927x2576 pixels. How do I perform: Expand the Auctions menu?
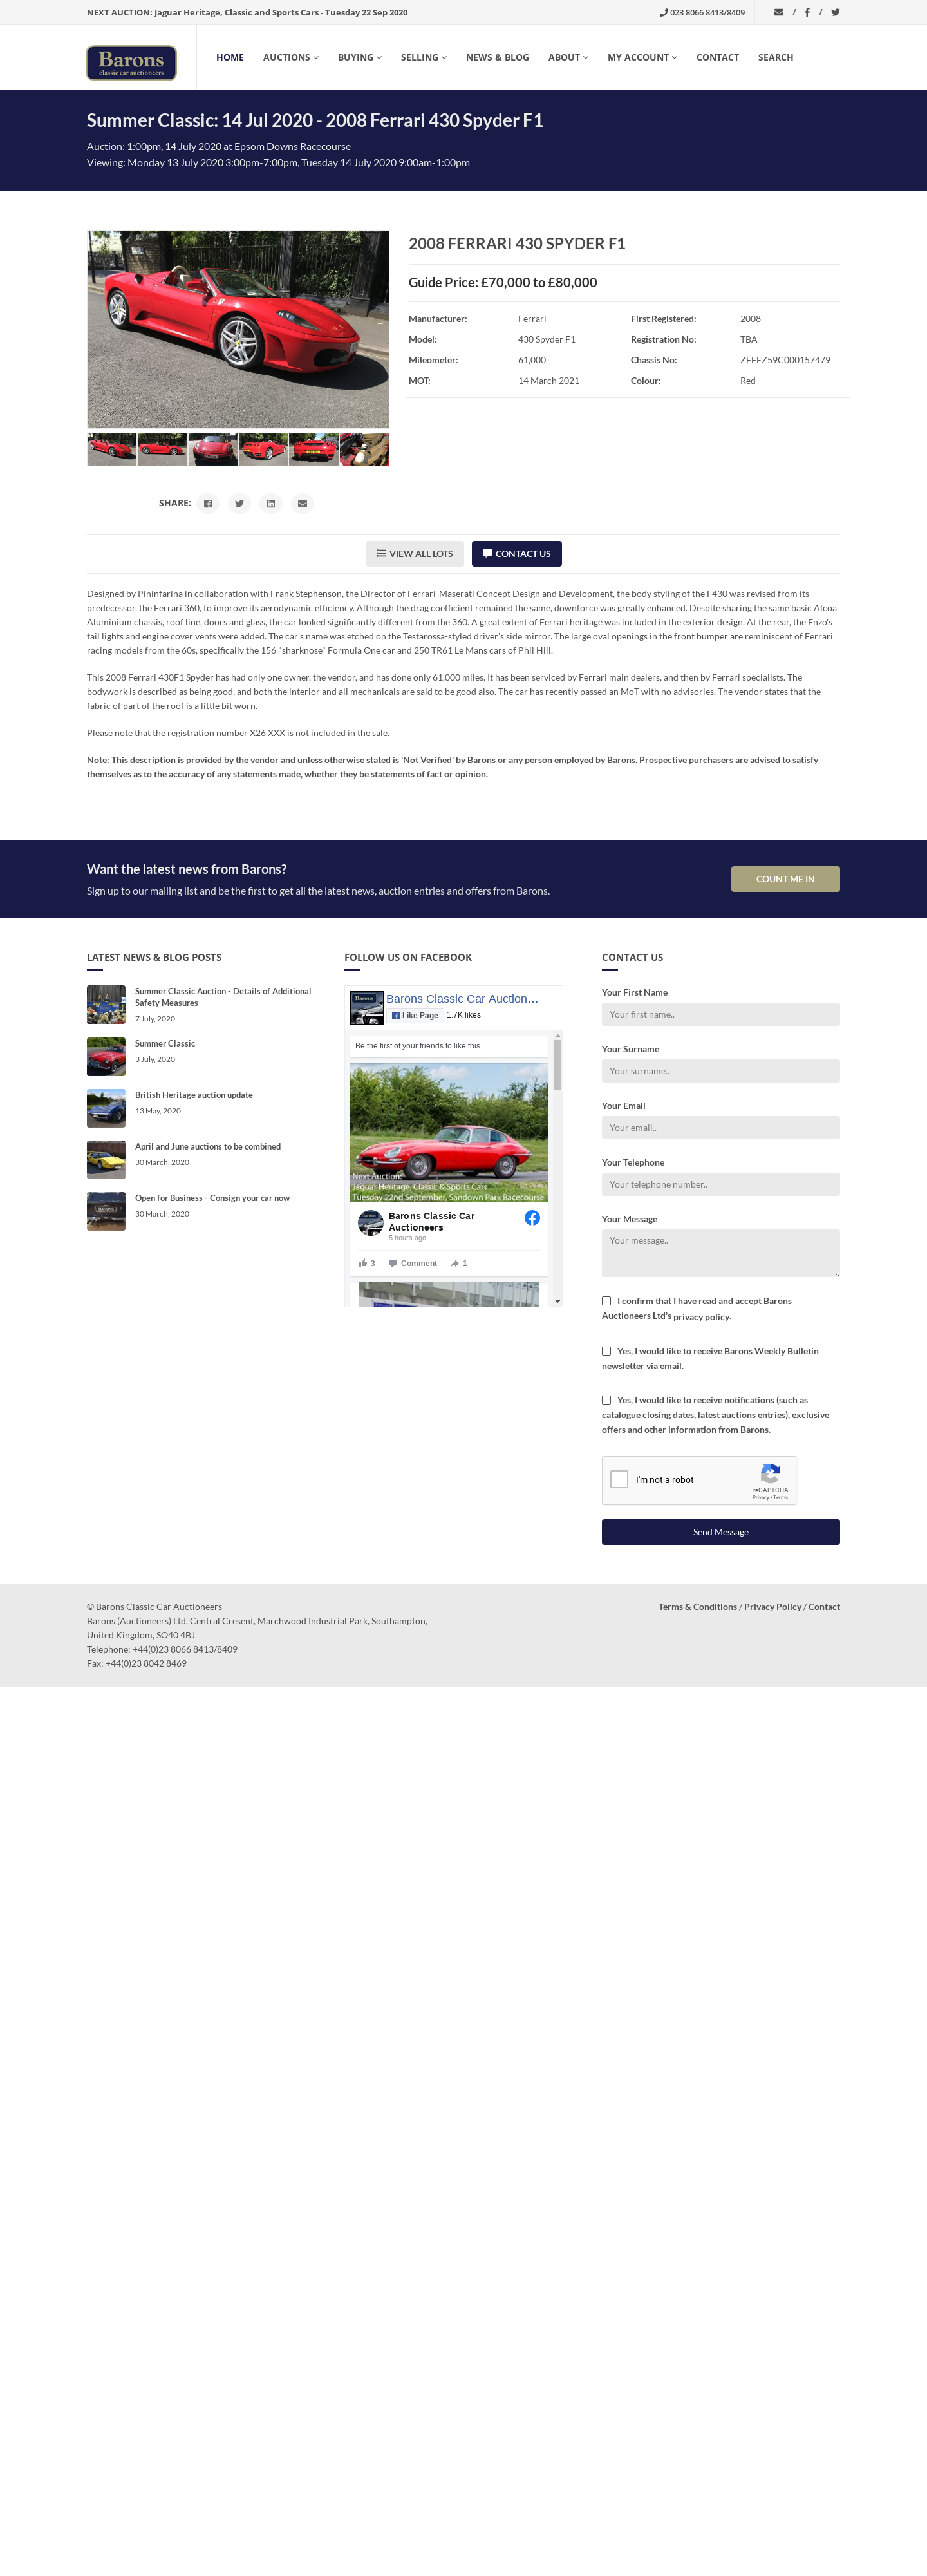[291, 58]
